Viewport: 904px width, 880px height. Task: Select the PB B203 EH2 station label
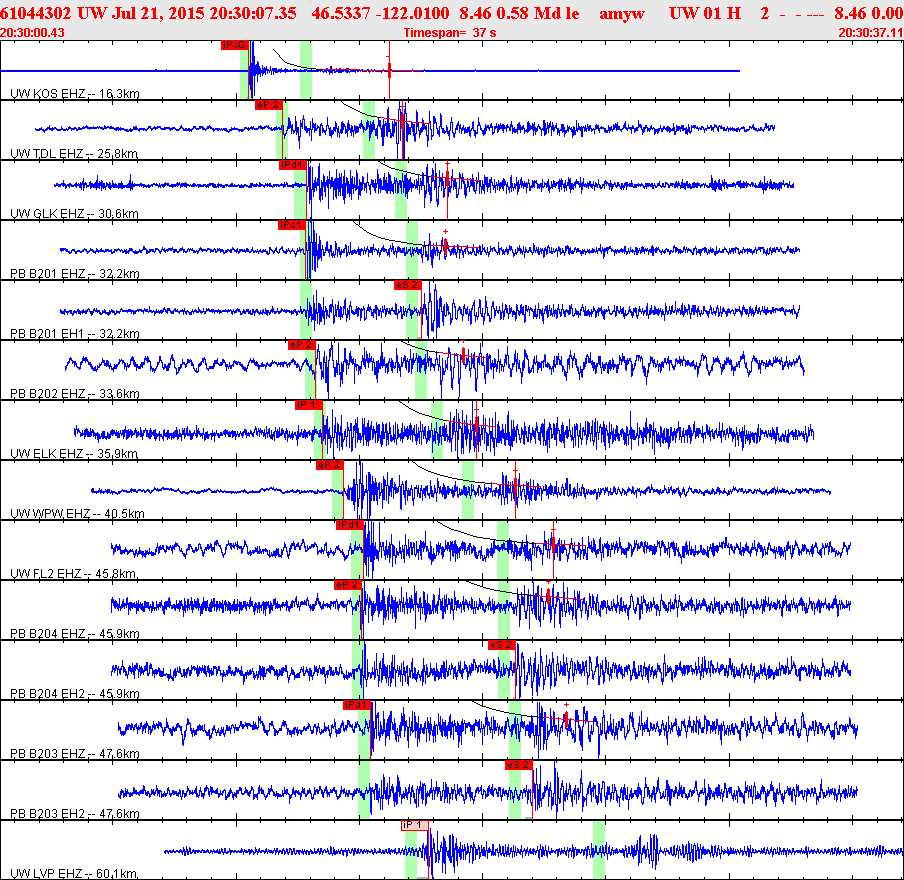75,813
